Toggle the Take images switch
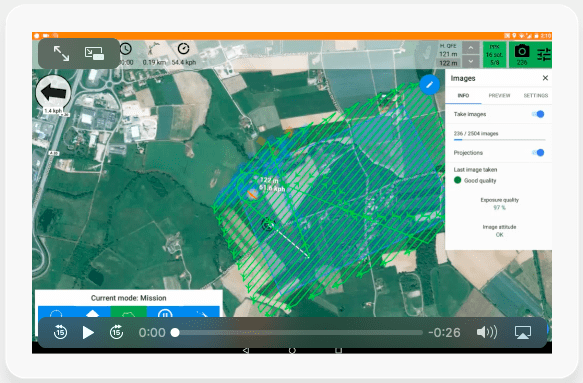This screenshot has width=583, height=383. [538, 114]
